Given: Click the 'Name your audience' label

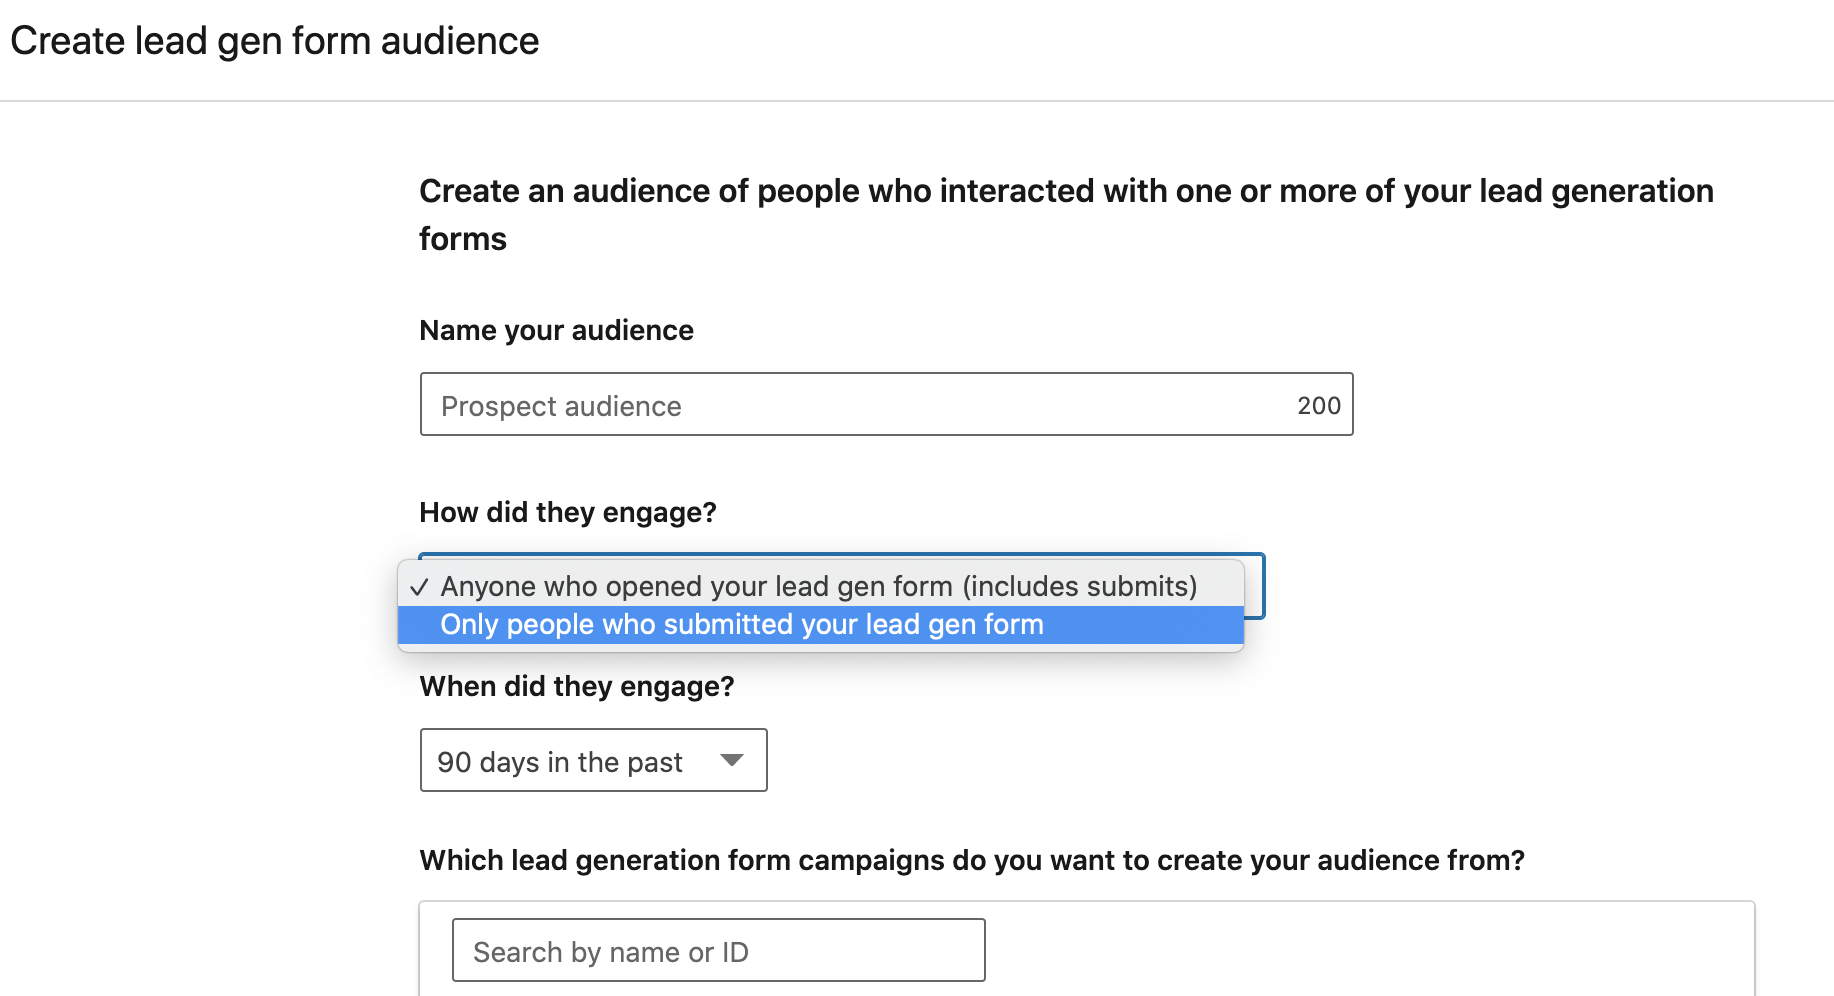Looking at the screenshot, I should click(556, 331).
